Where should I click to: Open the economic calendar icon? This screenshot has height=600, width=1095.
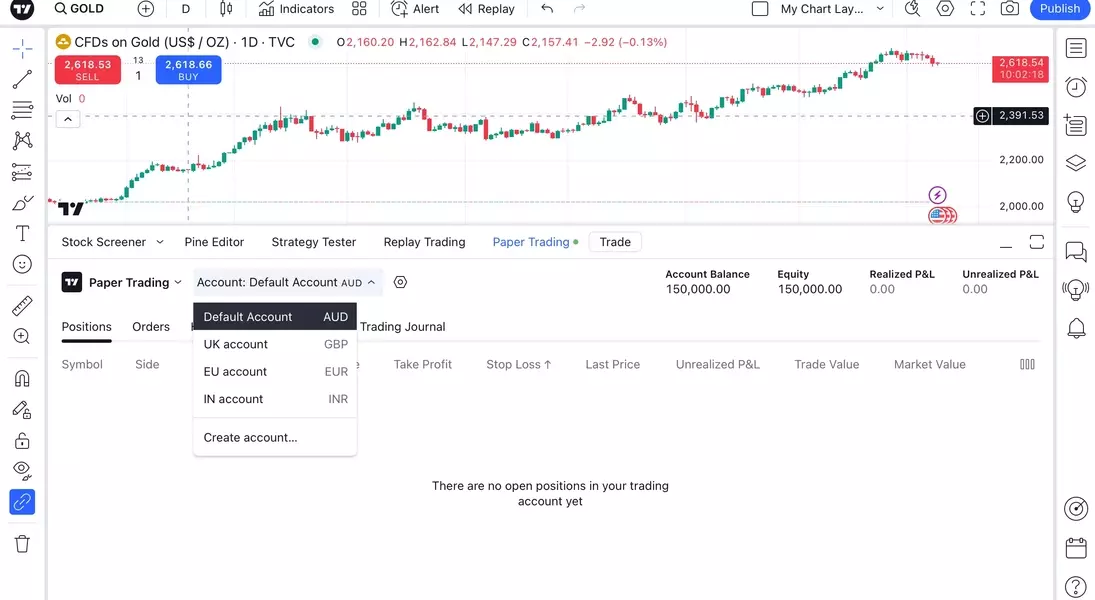click(x=1076, y=548)
